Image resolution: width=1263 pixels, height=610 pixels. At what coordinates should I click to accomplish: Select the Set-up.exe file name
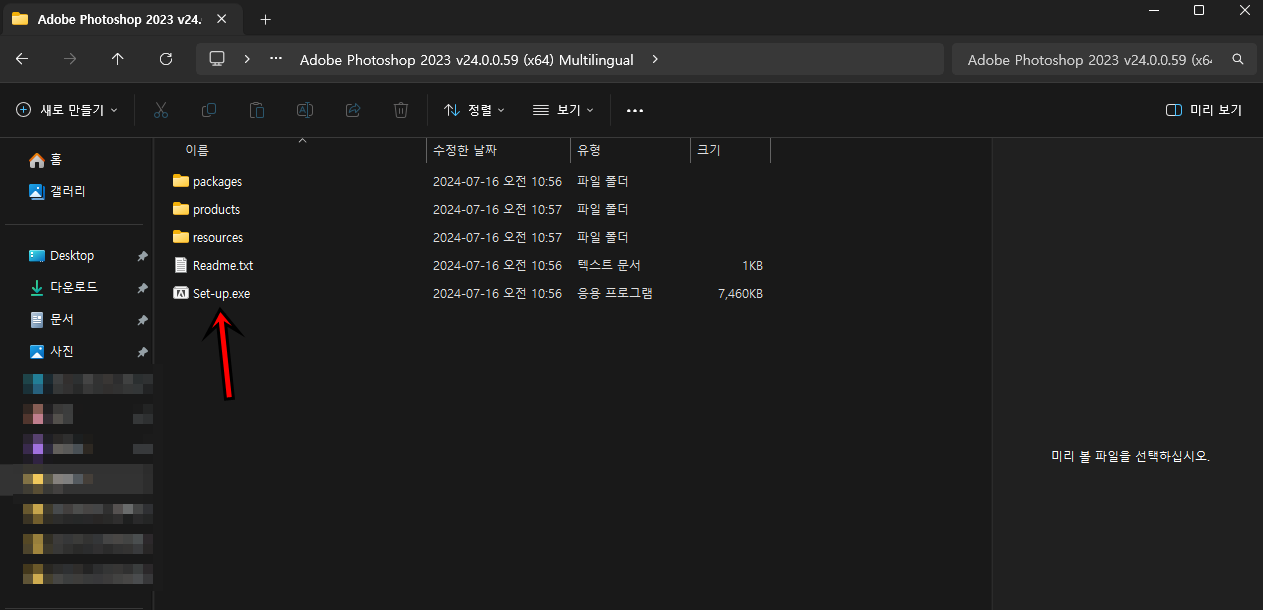pyautogui.click(x=221, y=293)
